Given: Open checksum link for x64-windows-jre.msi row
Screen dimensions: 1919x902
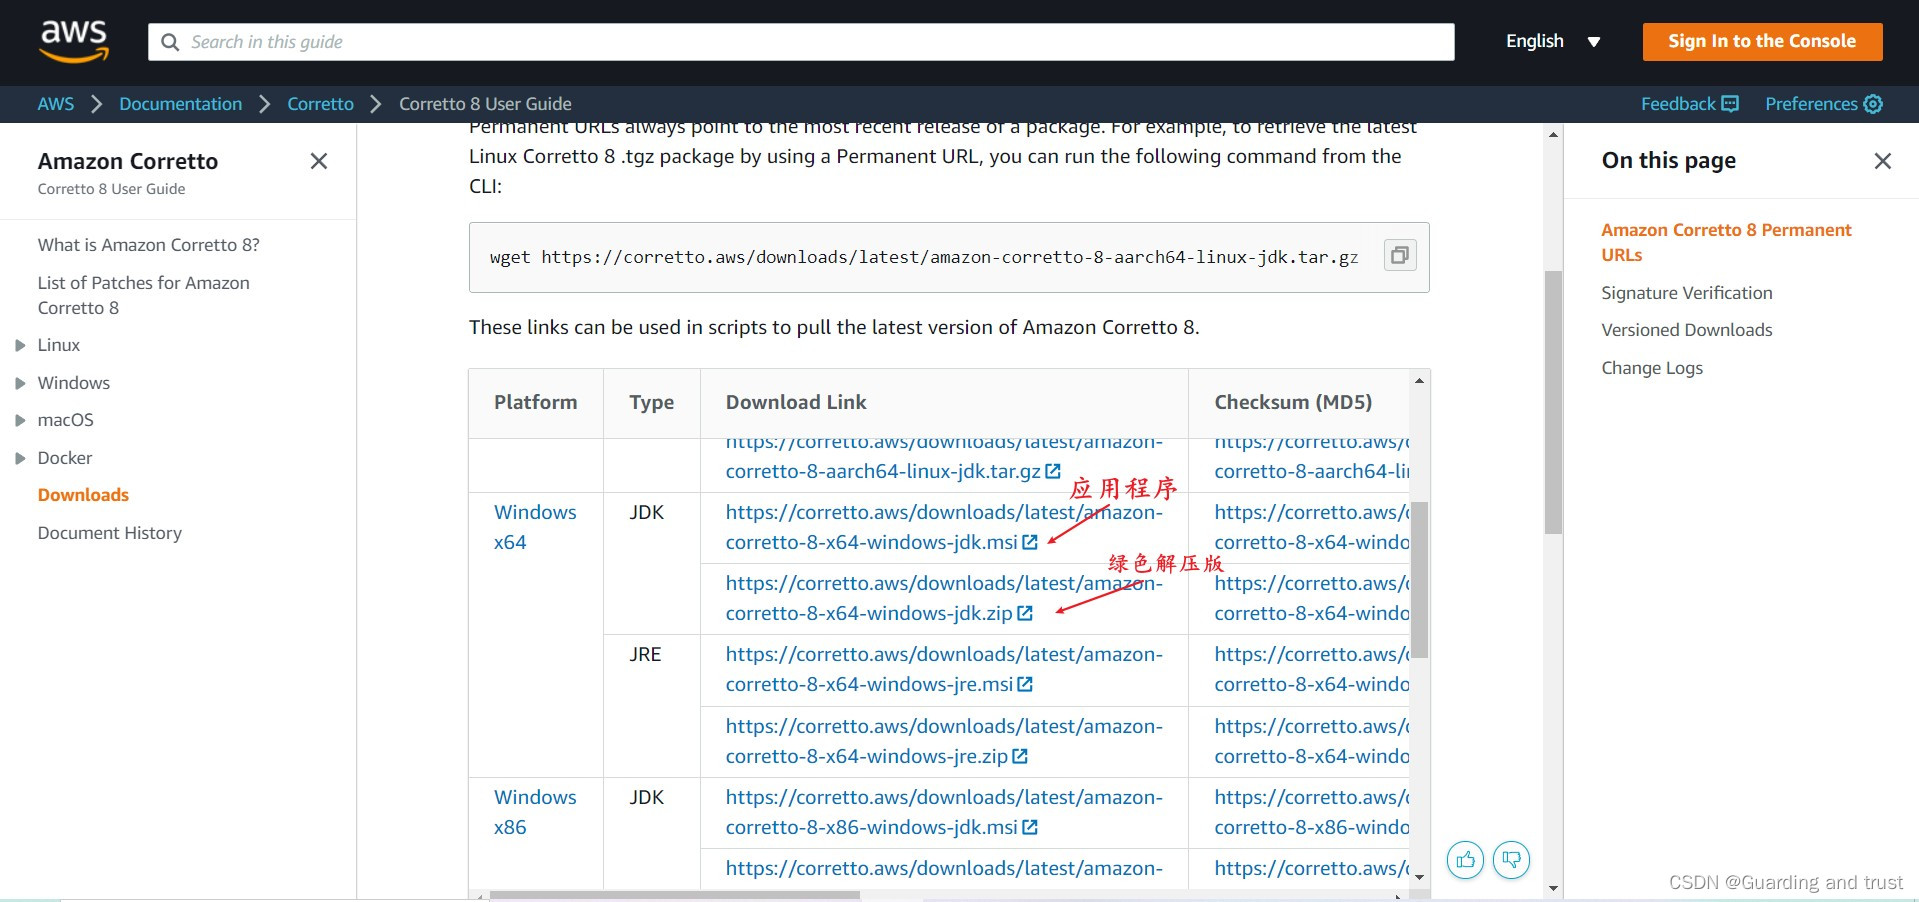Looking at the screenshot, I should (1311, 669).
